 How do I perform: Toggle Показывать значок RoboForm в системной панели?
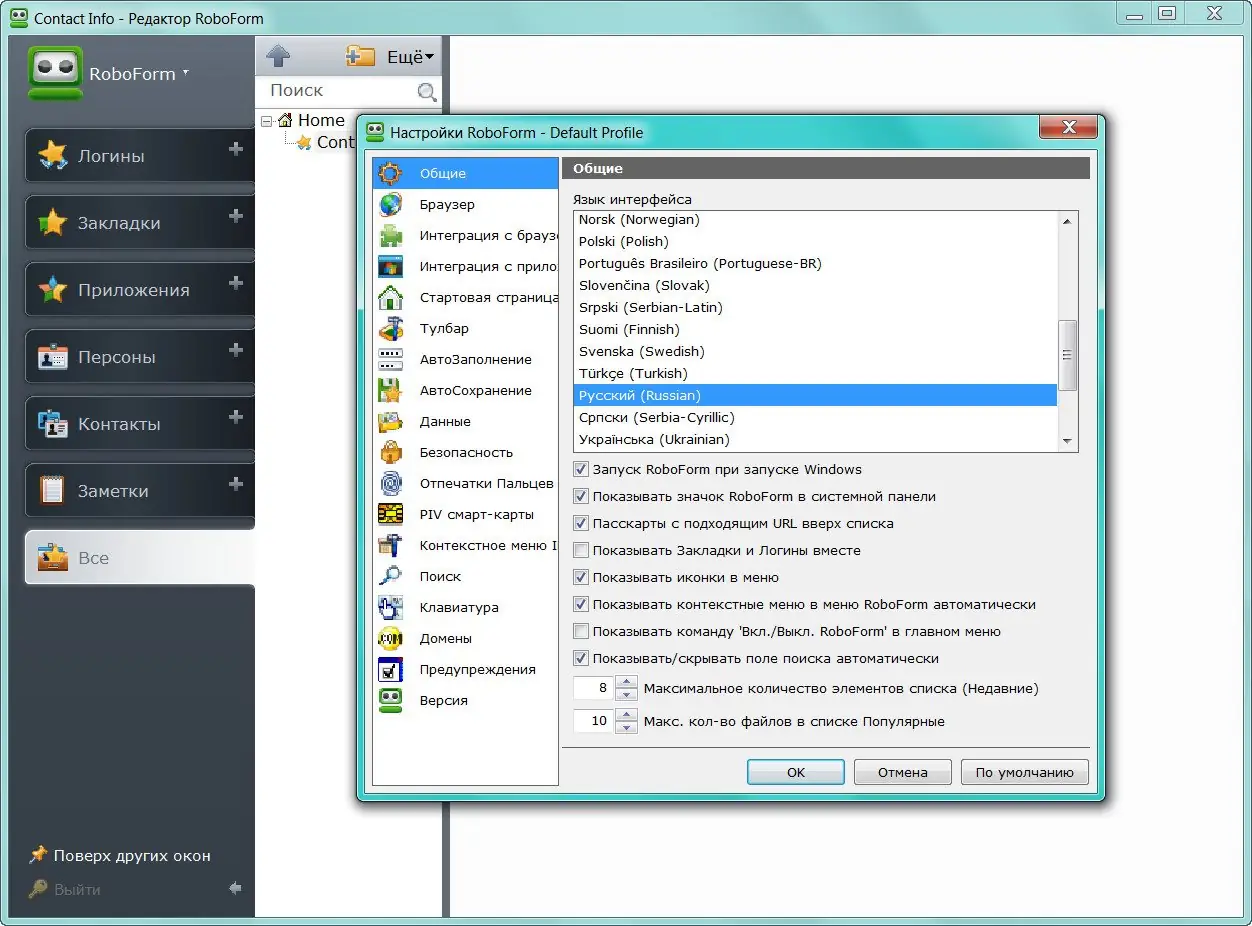point(581,496)
